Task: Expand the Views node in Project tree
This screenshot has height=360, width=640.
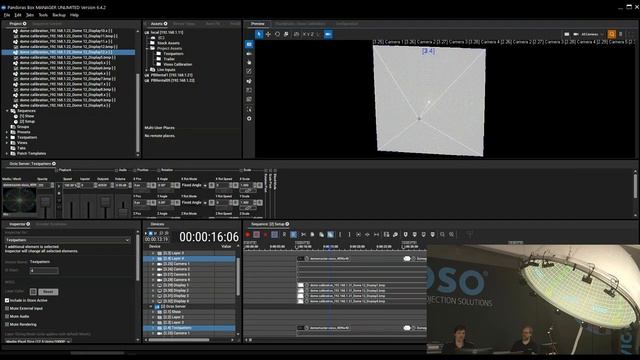Action: pyautogui.click(x=7, y=143)
